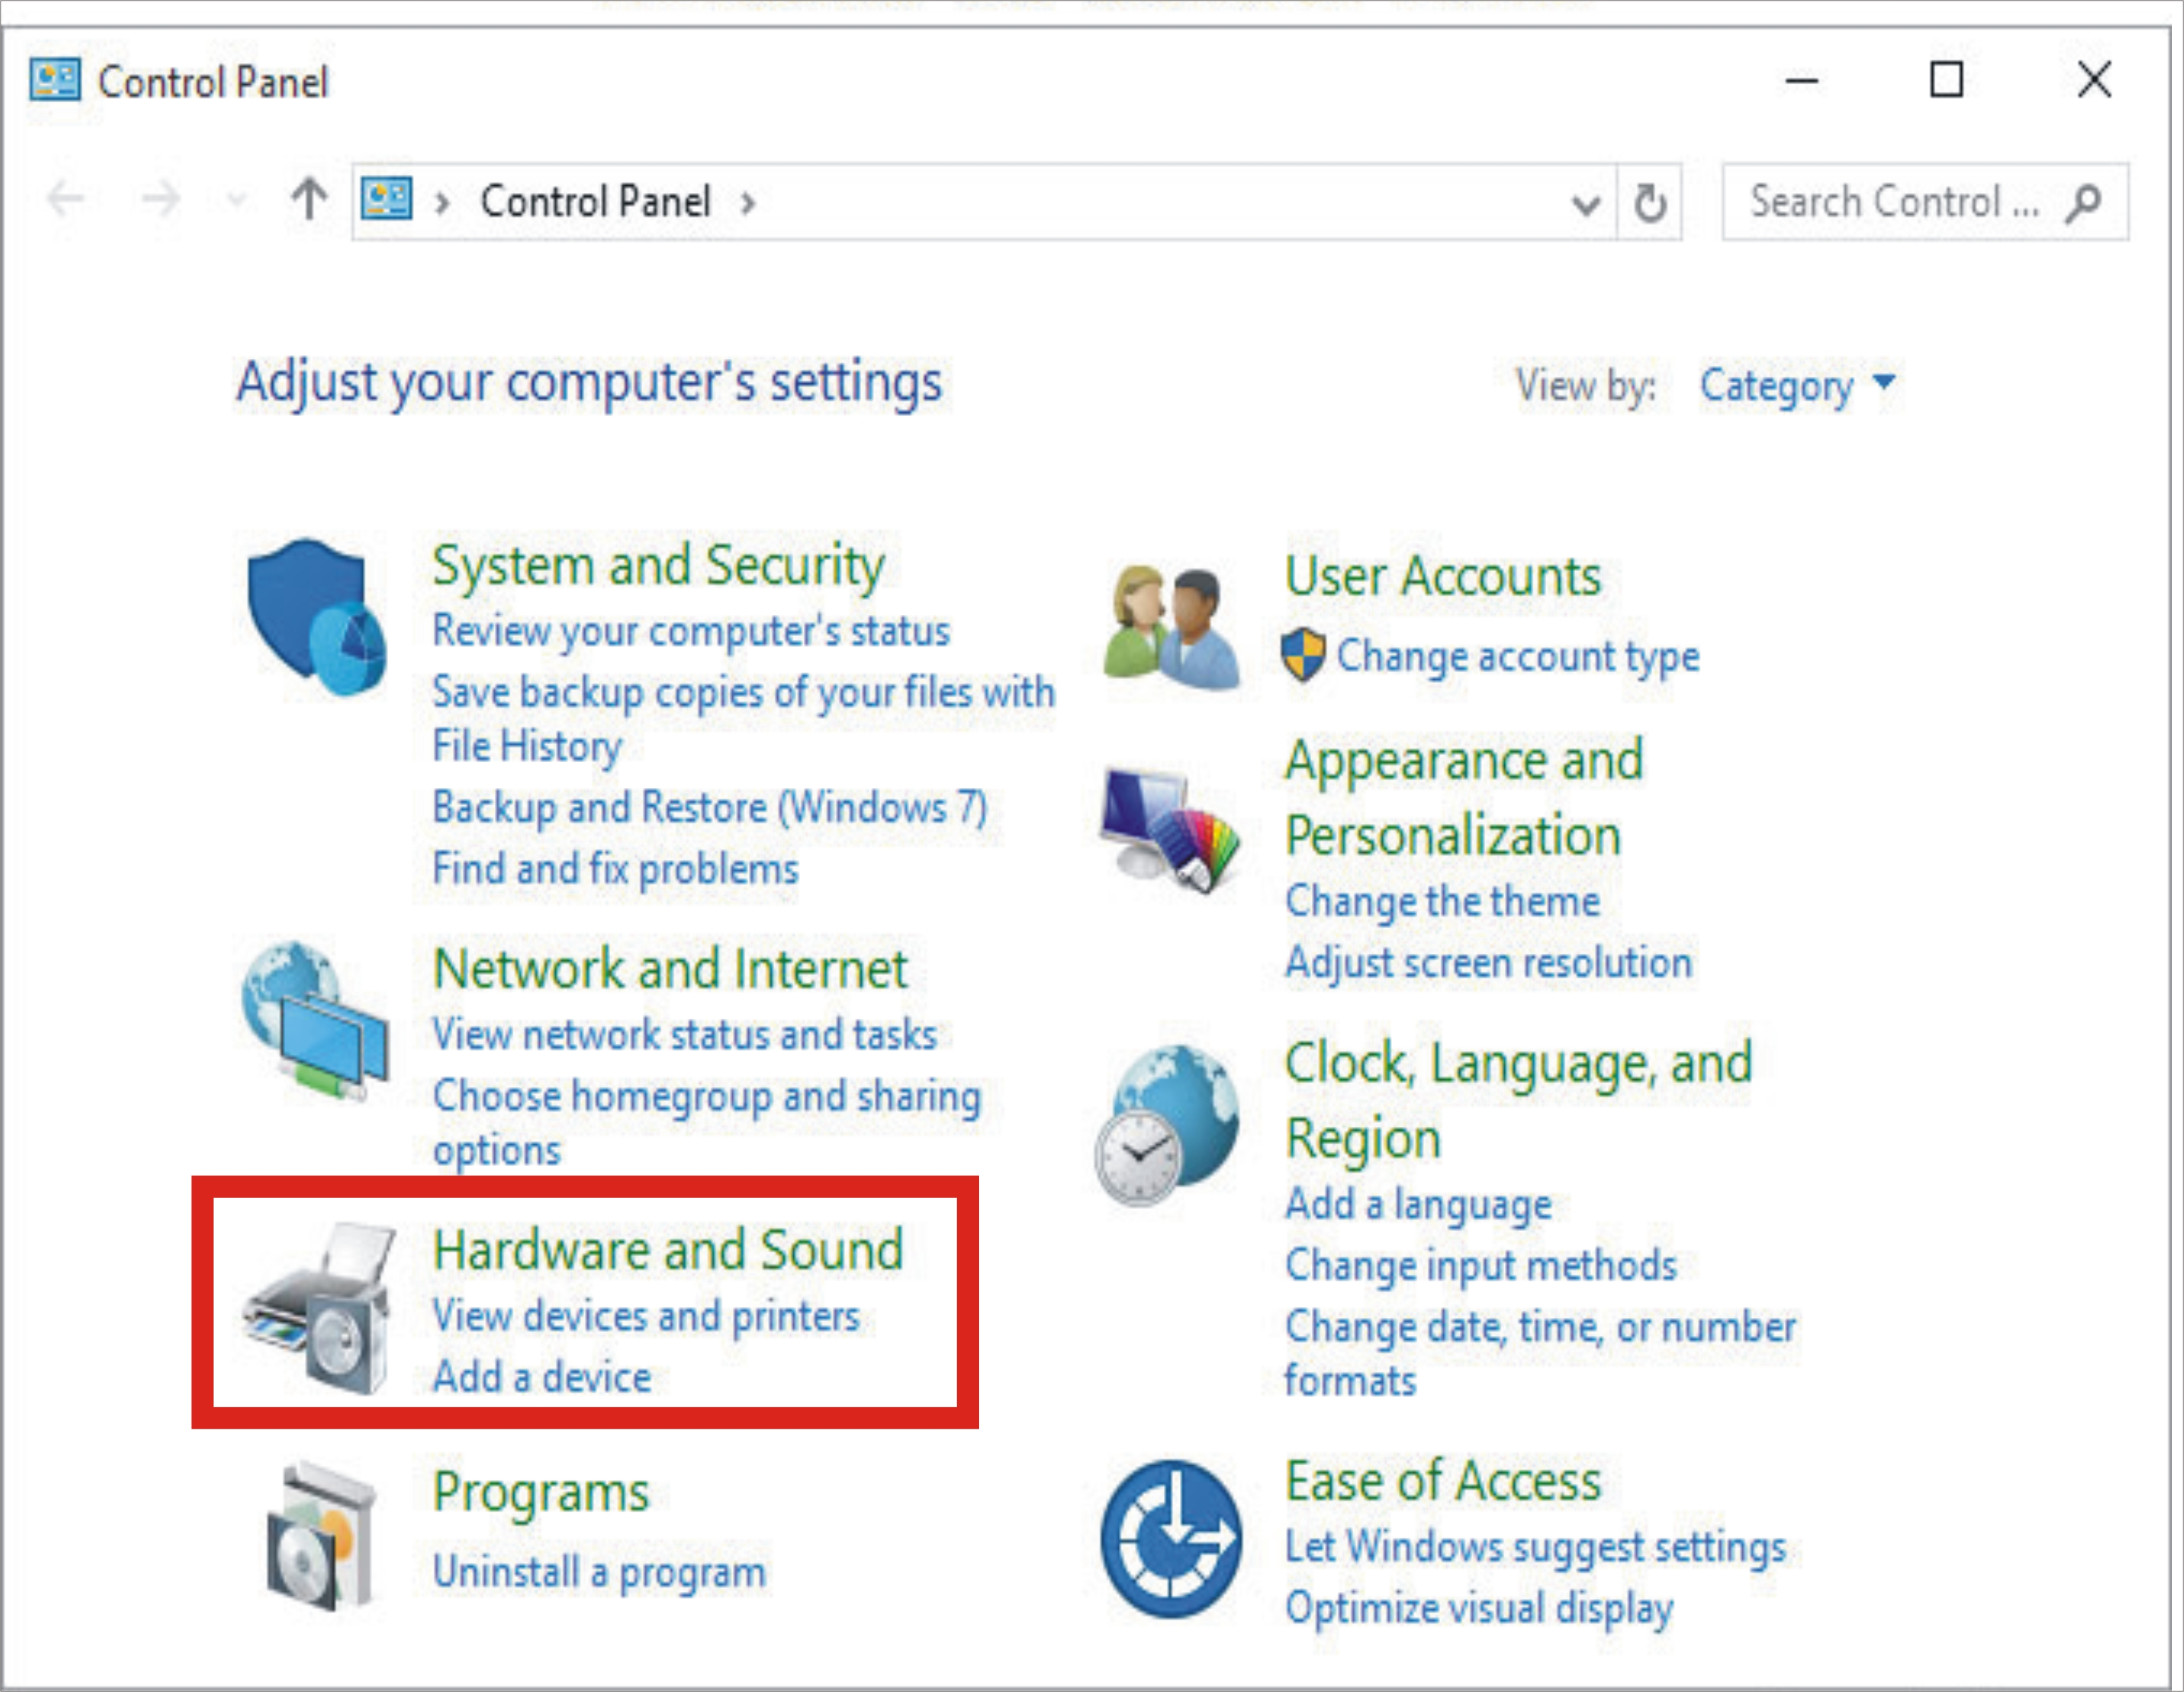
Task: Open Find and fix problems
Action: (616, 869)
